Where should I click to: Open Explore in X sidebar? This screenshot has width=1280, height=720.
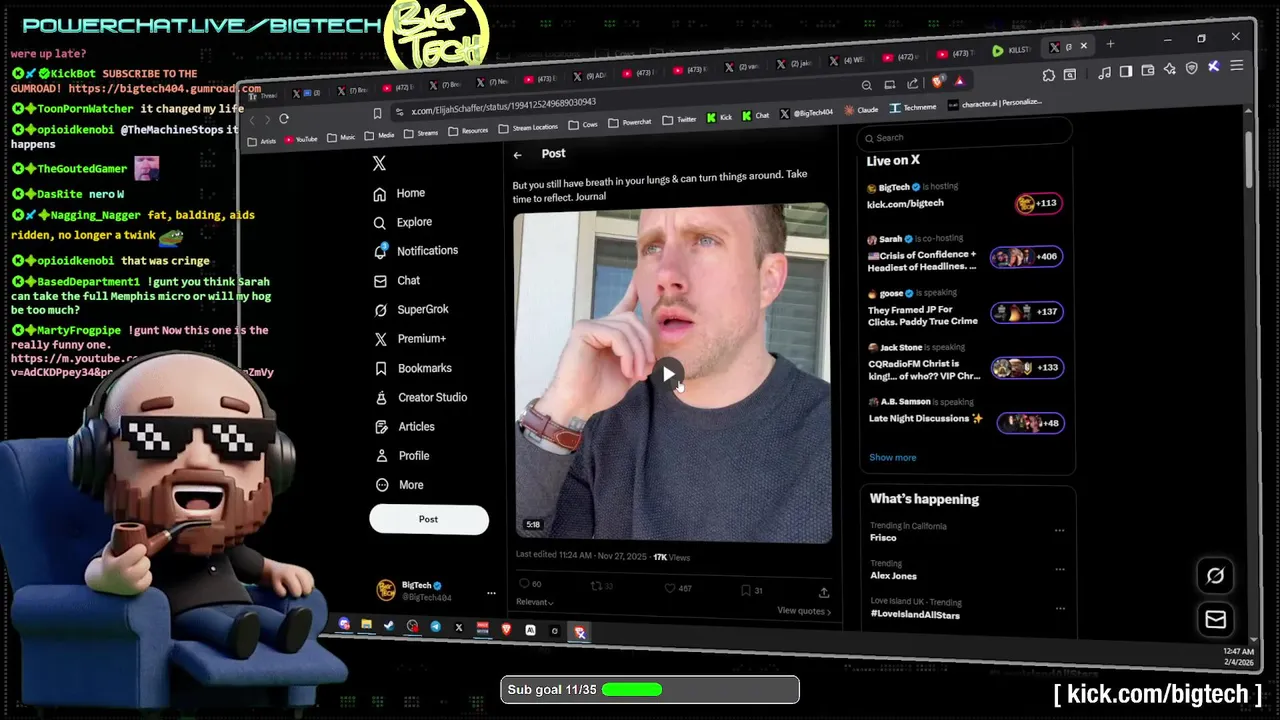click(x=402, y=222)
